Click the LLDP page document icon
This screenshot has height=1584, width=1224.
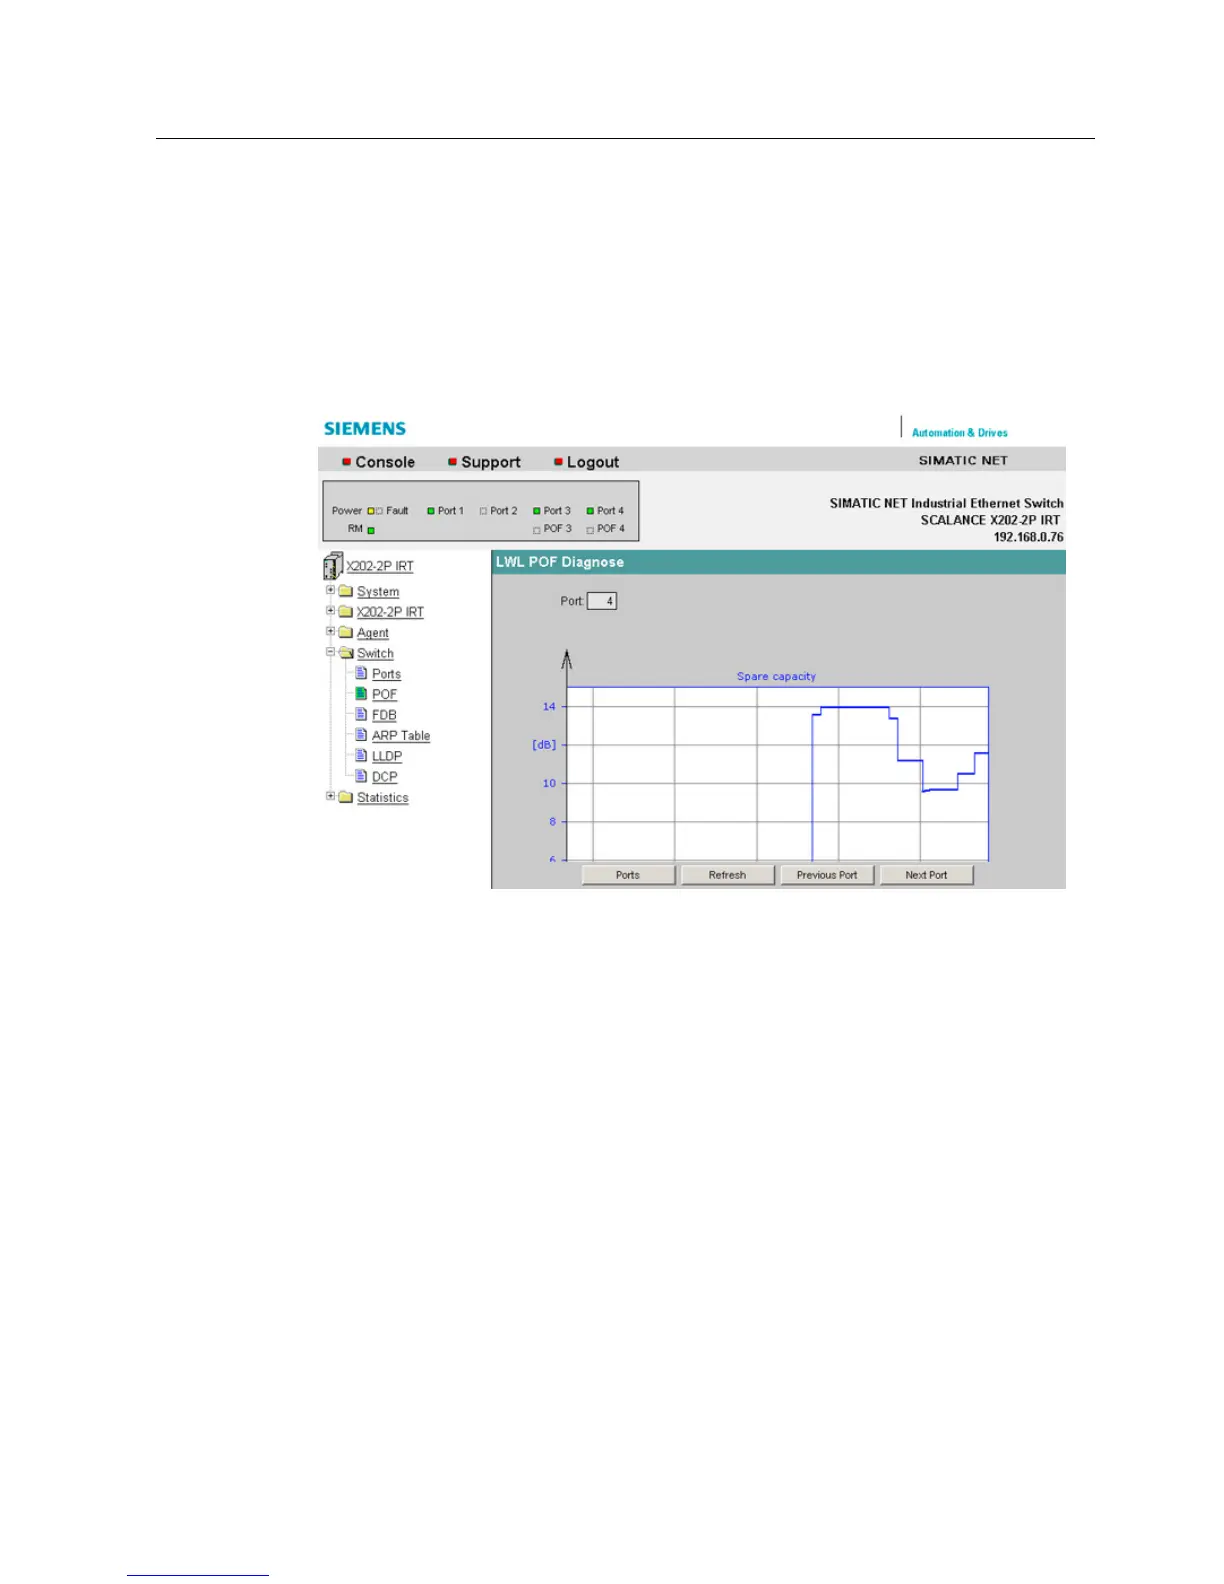point(362,755)
